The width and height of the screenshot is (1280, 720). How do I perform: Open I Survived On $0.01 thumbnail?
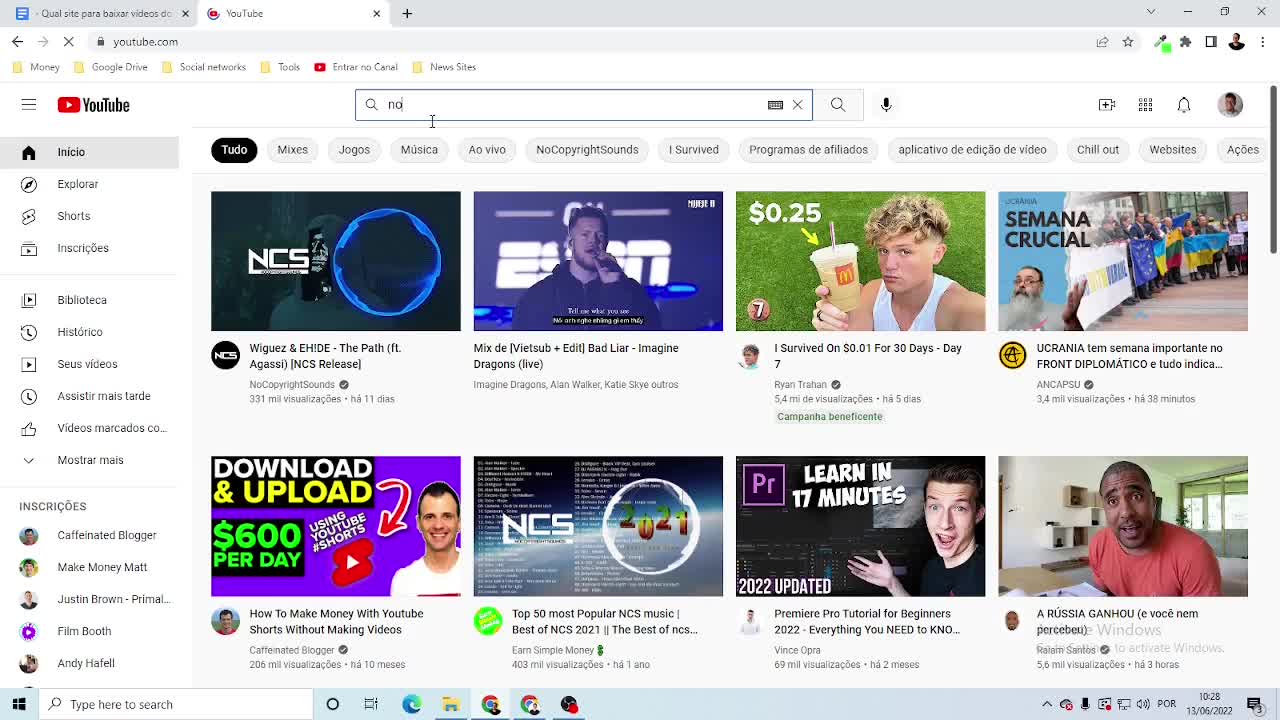860,261
